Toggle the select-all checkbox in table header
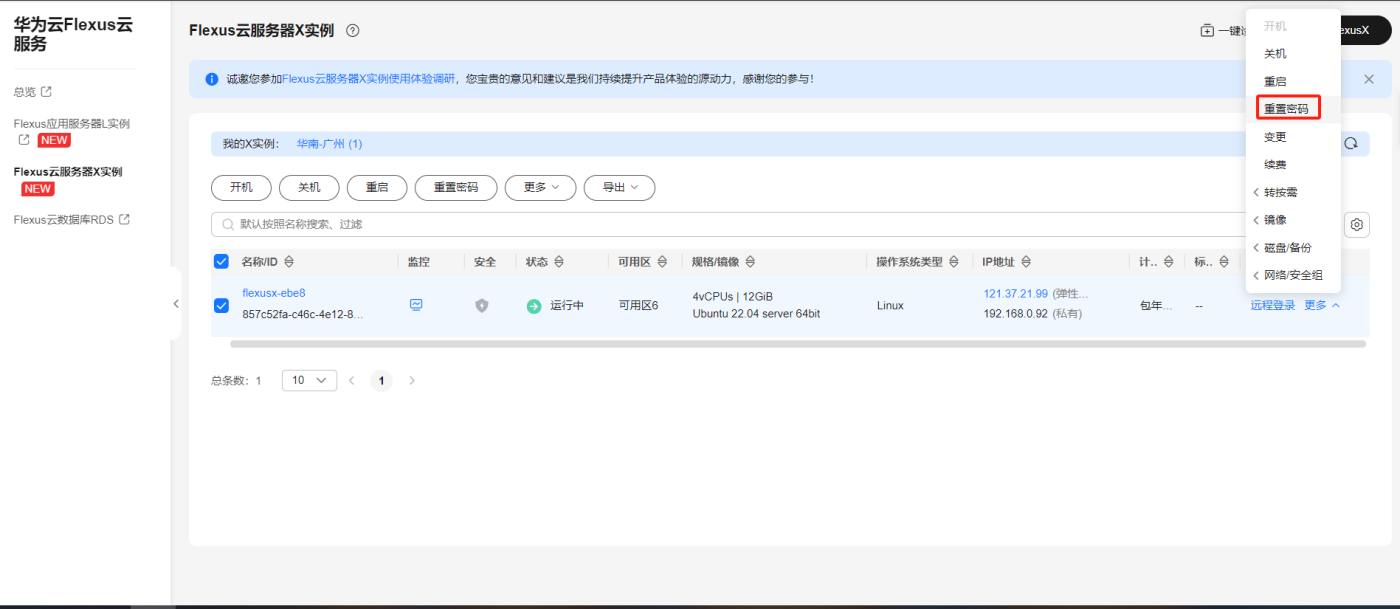This screenshot has width=1400, height=609. (x=221, y=262)
